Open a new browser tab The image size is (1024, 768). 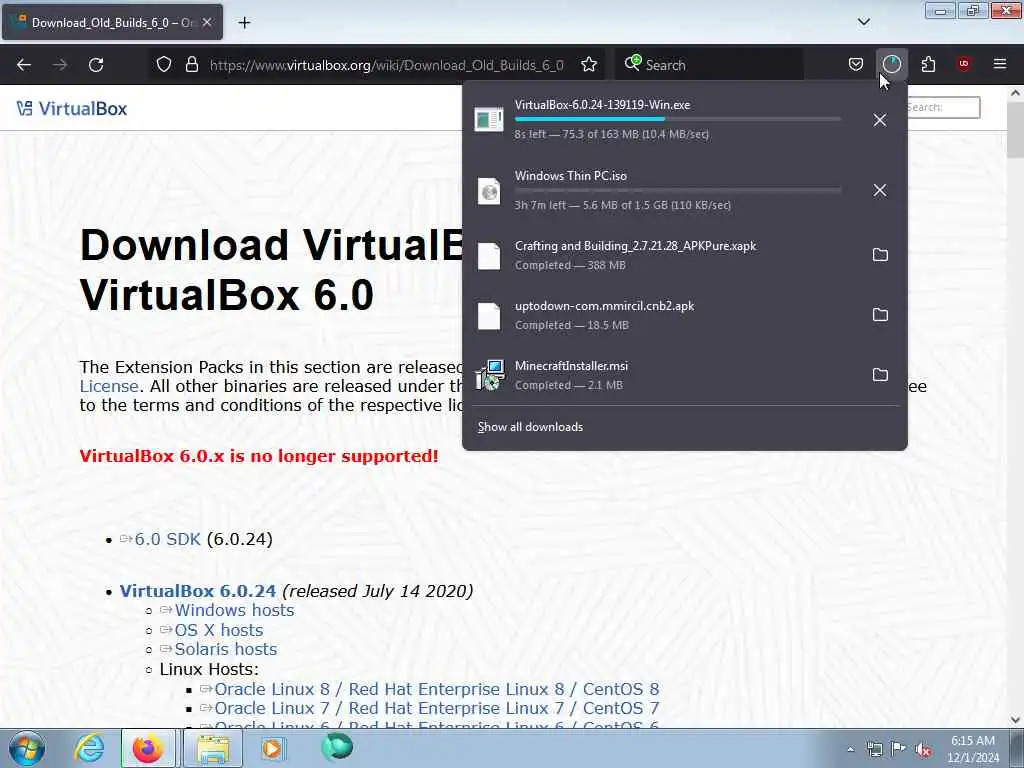click(244, 23)
